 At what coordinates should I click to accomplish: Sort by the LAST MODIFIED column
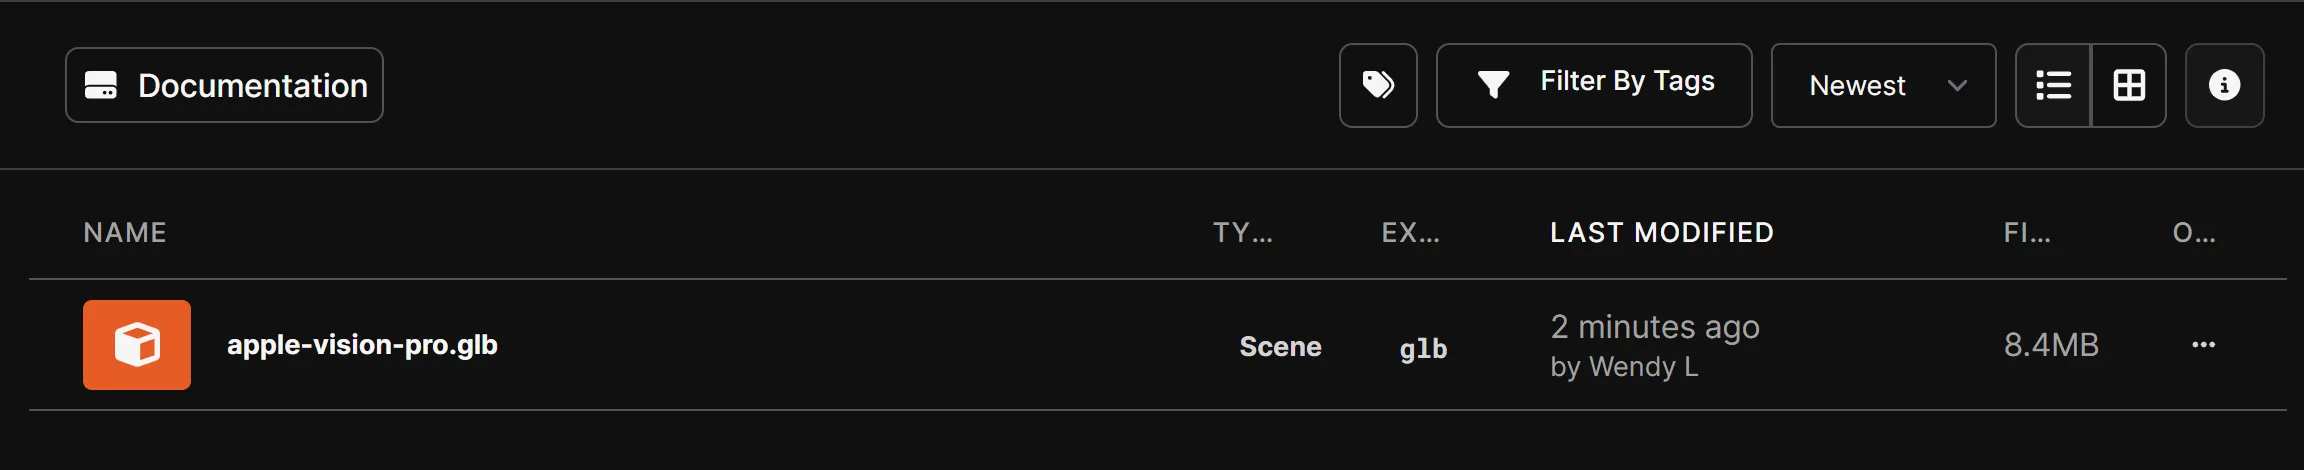click(1662, 233)
